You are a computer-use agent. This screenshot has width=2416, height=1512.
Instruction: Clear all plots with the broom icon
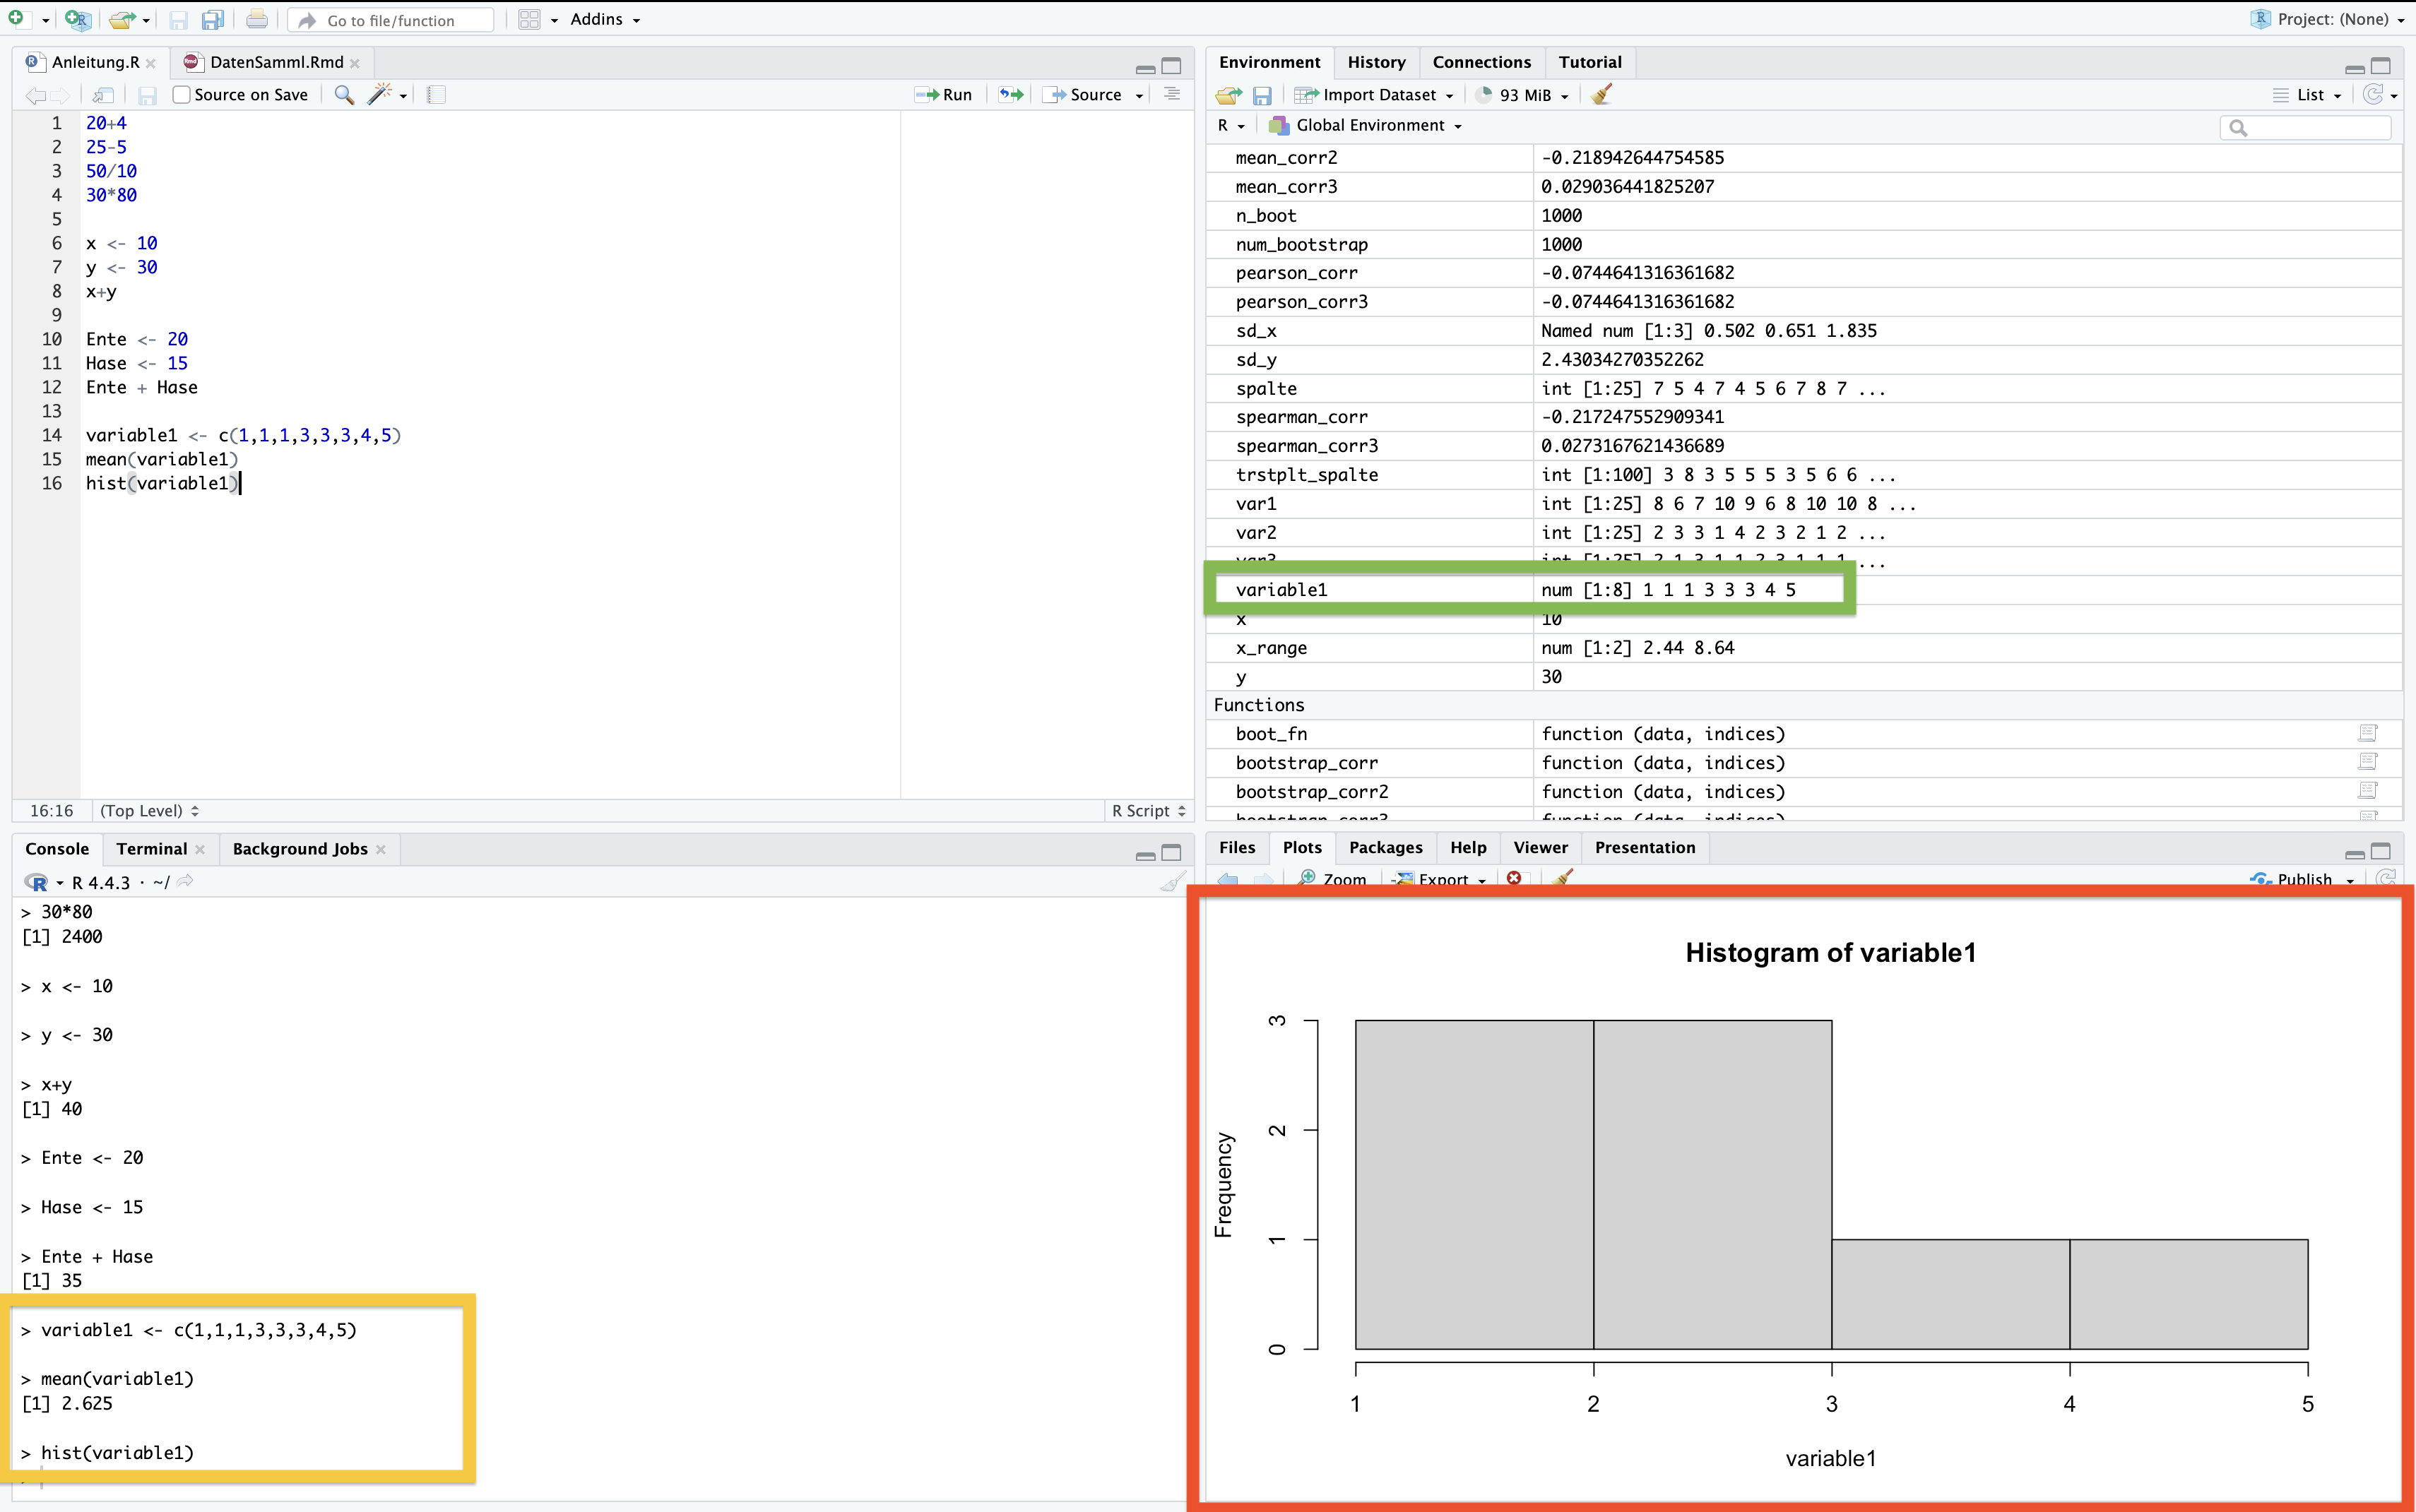pyautogui.click(x=1563, y=878)
